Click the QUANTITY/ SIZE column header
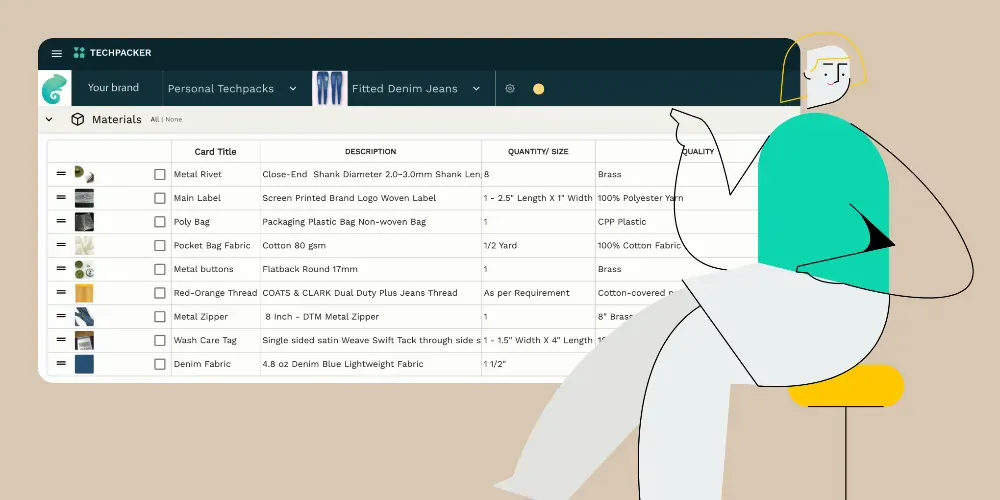 click(538, 152)
